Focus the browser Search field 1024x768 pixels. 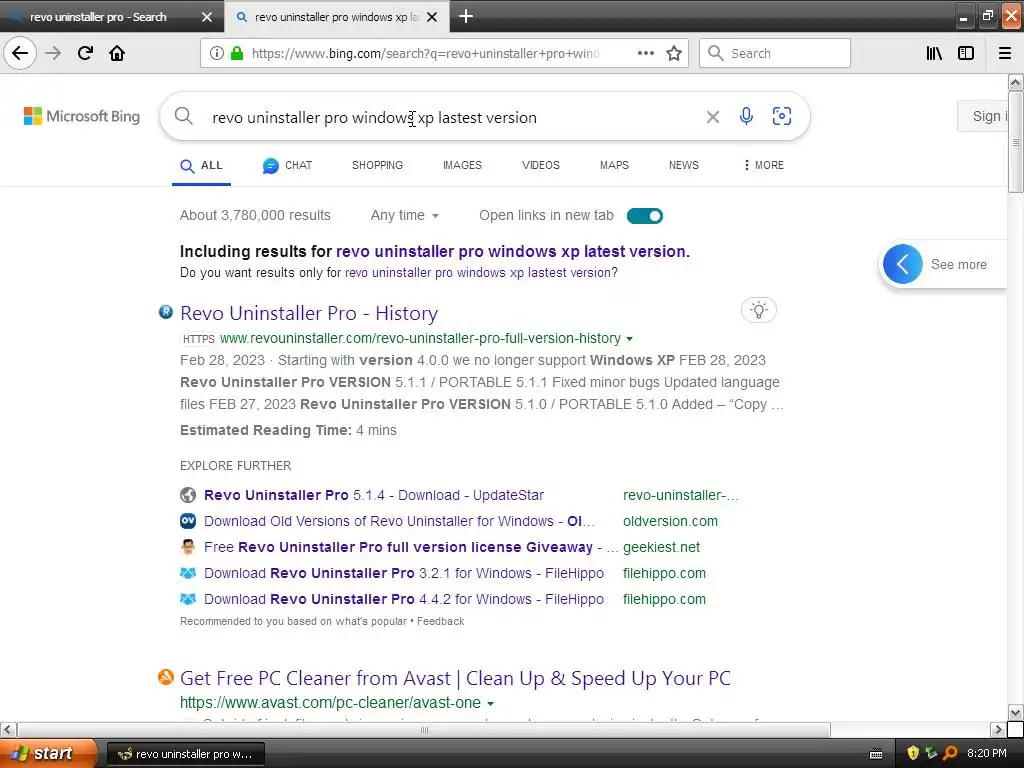tap(775, 53)
